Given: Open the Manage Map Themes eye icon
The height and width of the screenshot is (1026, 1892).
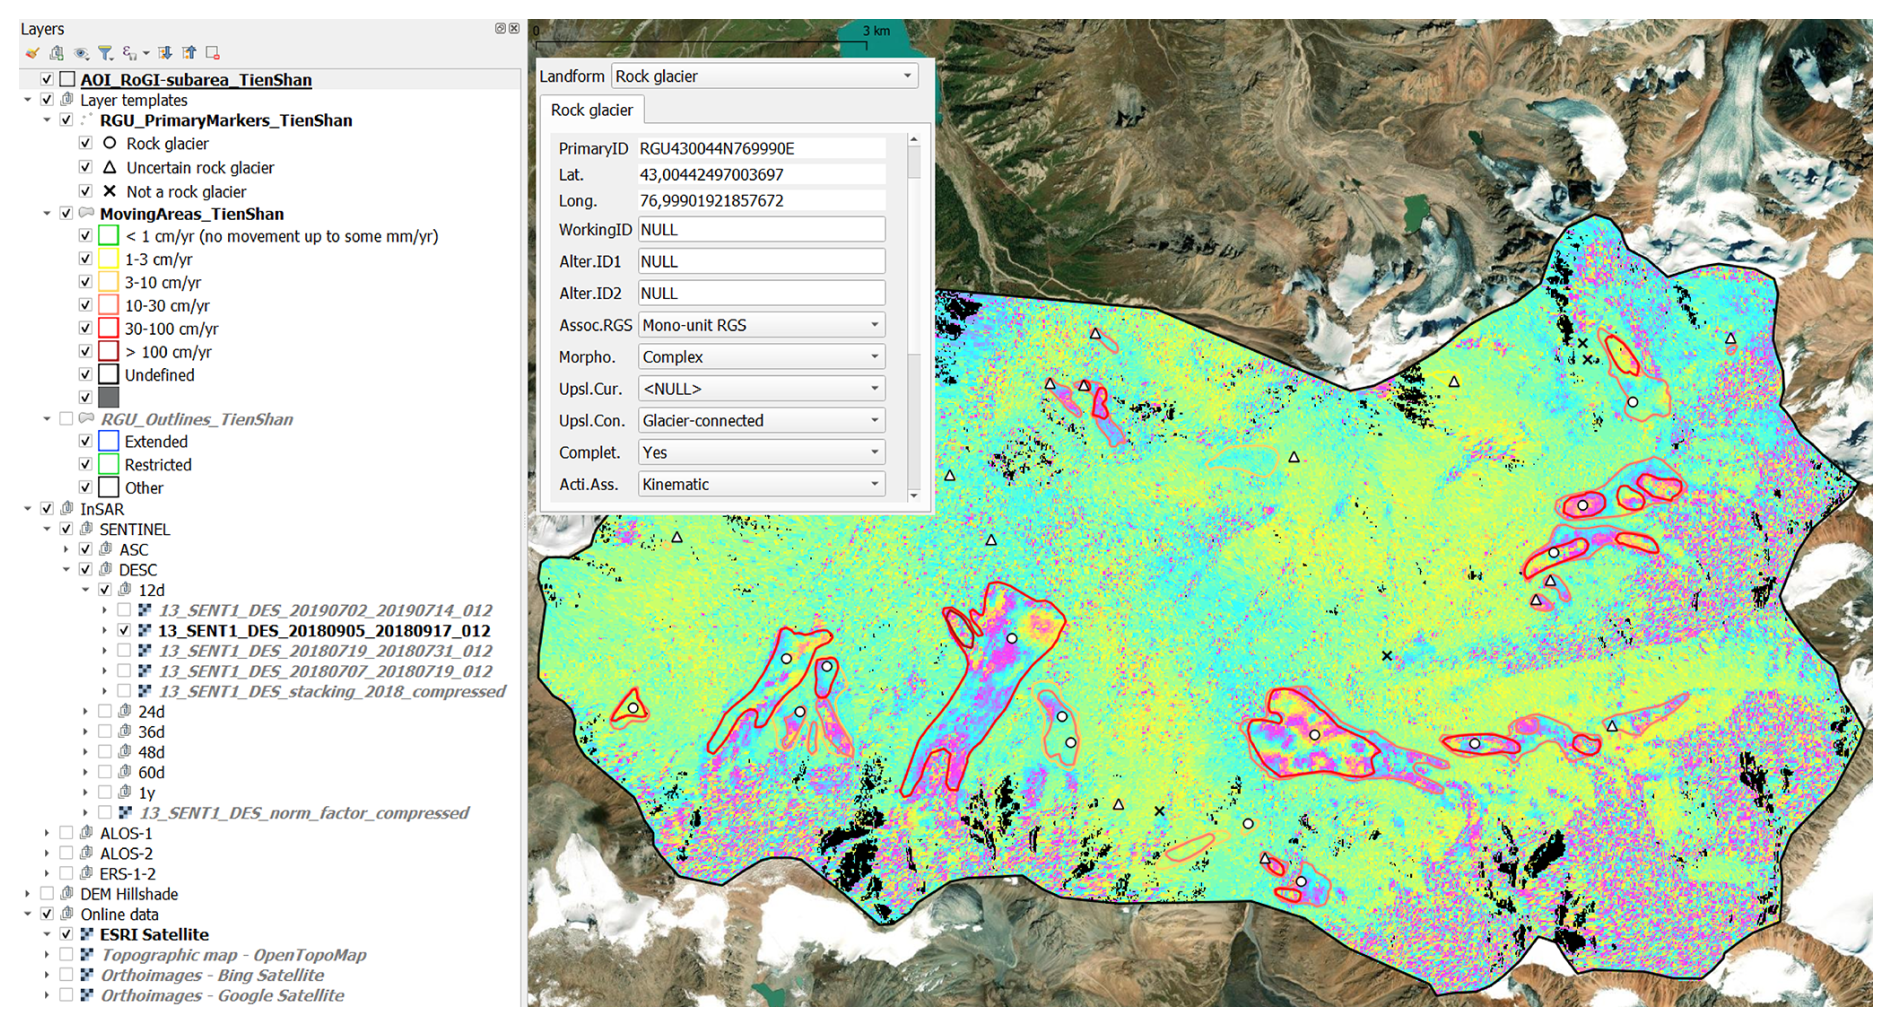Looking at the screenshot, I should click(81, 53).
